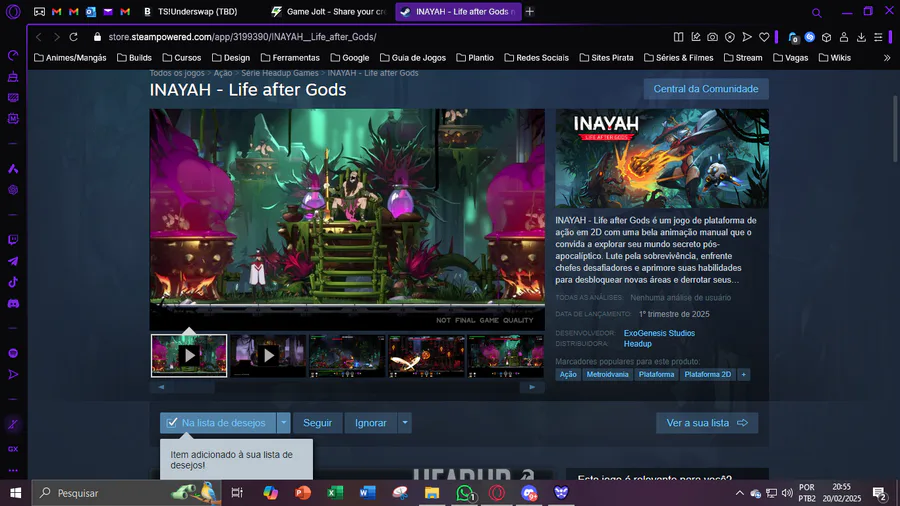900x506 pixels.
Task: Open the profile account icon in toolbar
Action: [844, 37]
